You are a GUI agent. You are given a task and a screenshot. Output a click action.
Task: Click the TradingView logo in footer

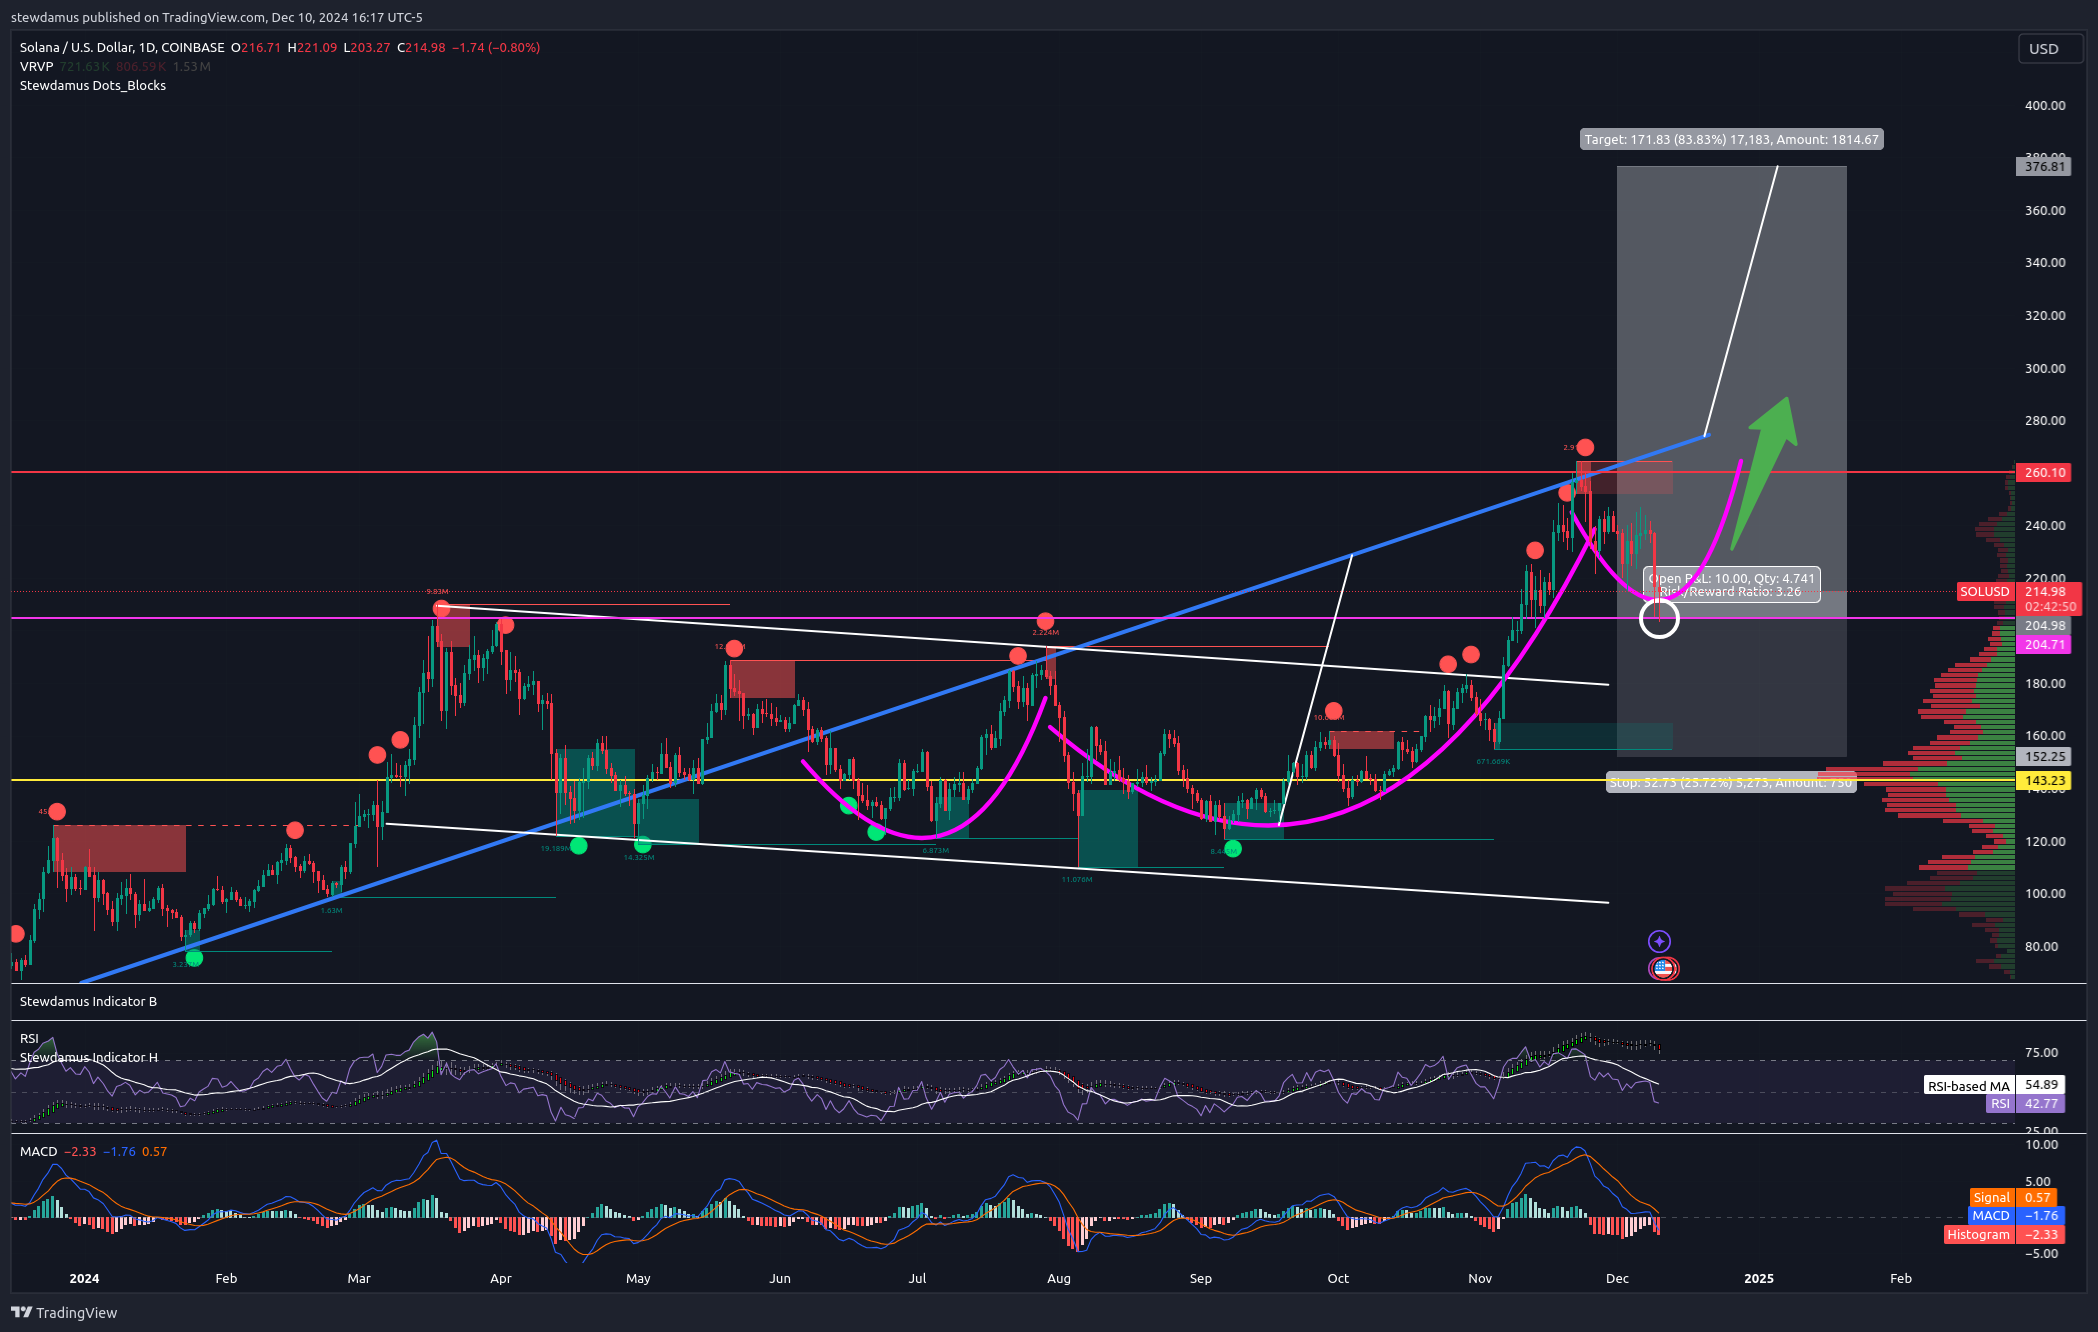64,1312
